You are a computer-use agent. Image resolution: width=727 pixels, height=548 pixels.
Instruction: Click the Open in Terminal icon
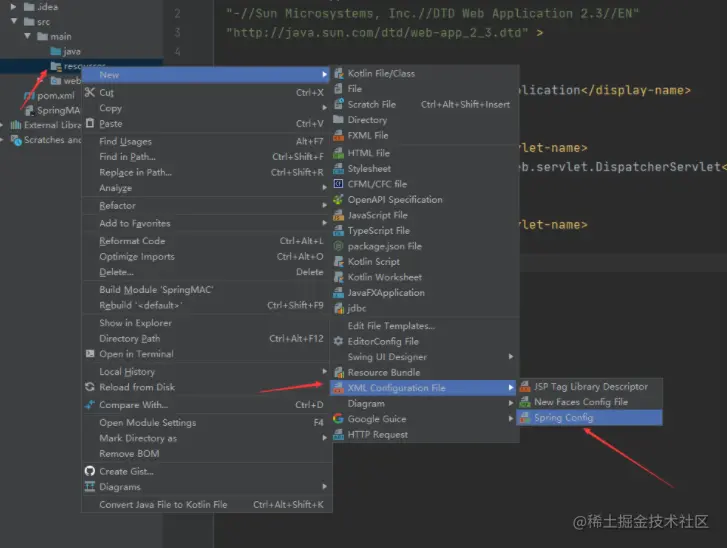point(90,354)
